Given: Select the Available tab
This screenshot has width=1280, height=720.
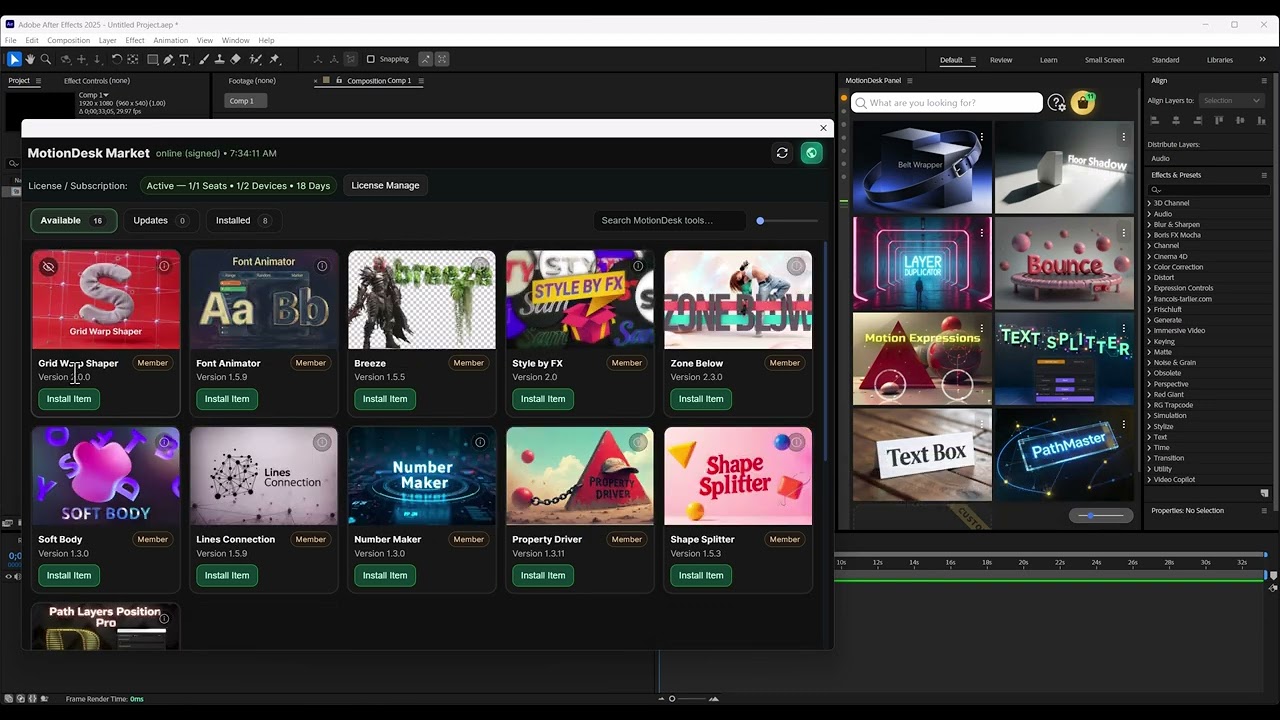Looking at the screenshot, I should coord(73,220).
